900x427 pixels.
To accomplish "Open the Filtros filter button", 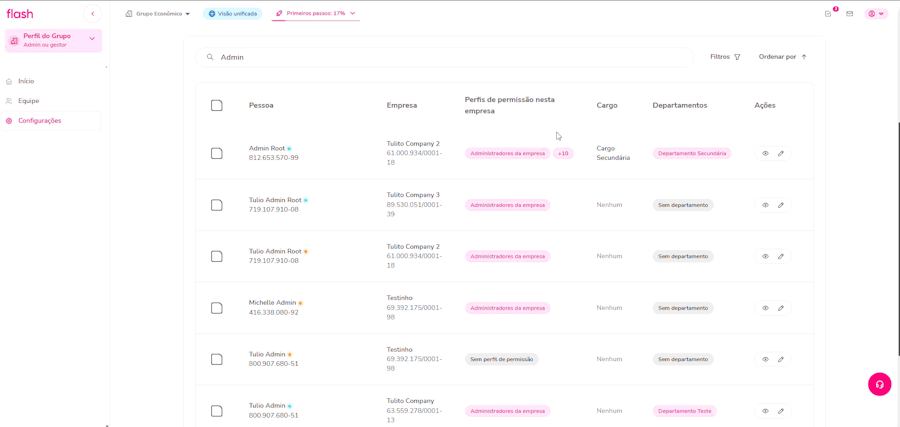I will tap(725, 57).
